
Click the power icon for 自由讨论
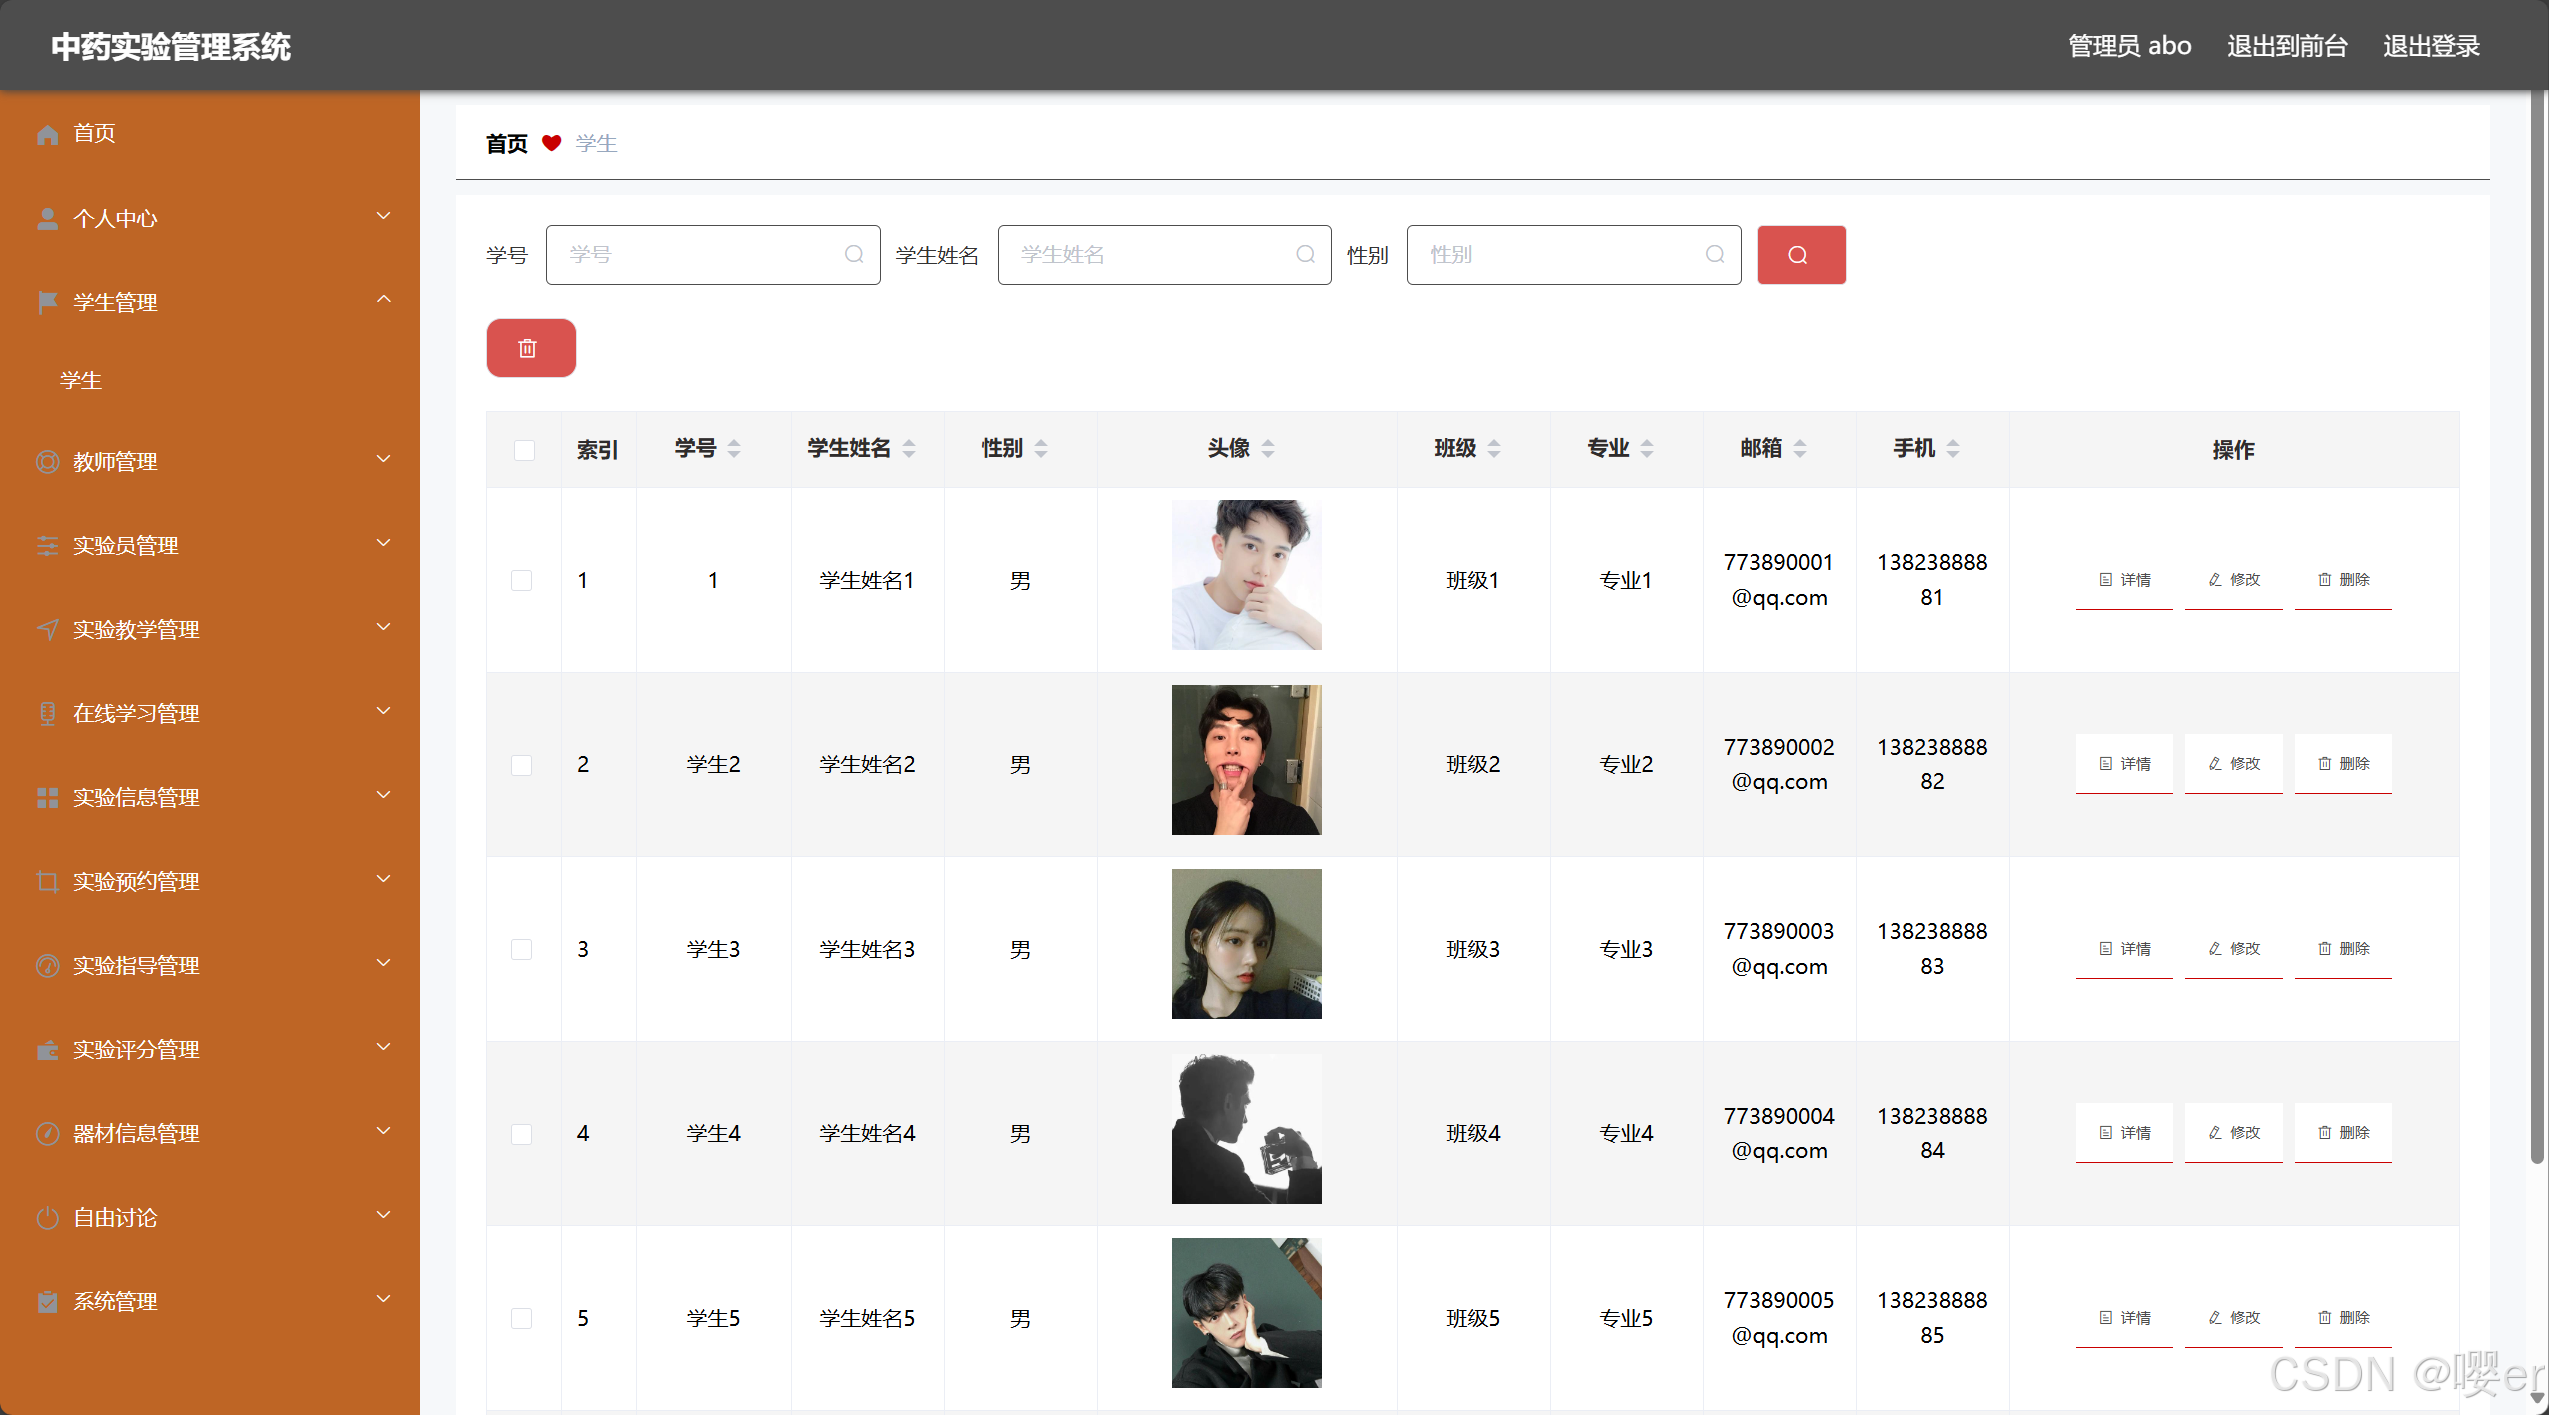[47, 1217]
